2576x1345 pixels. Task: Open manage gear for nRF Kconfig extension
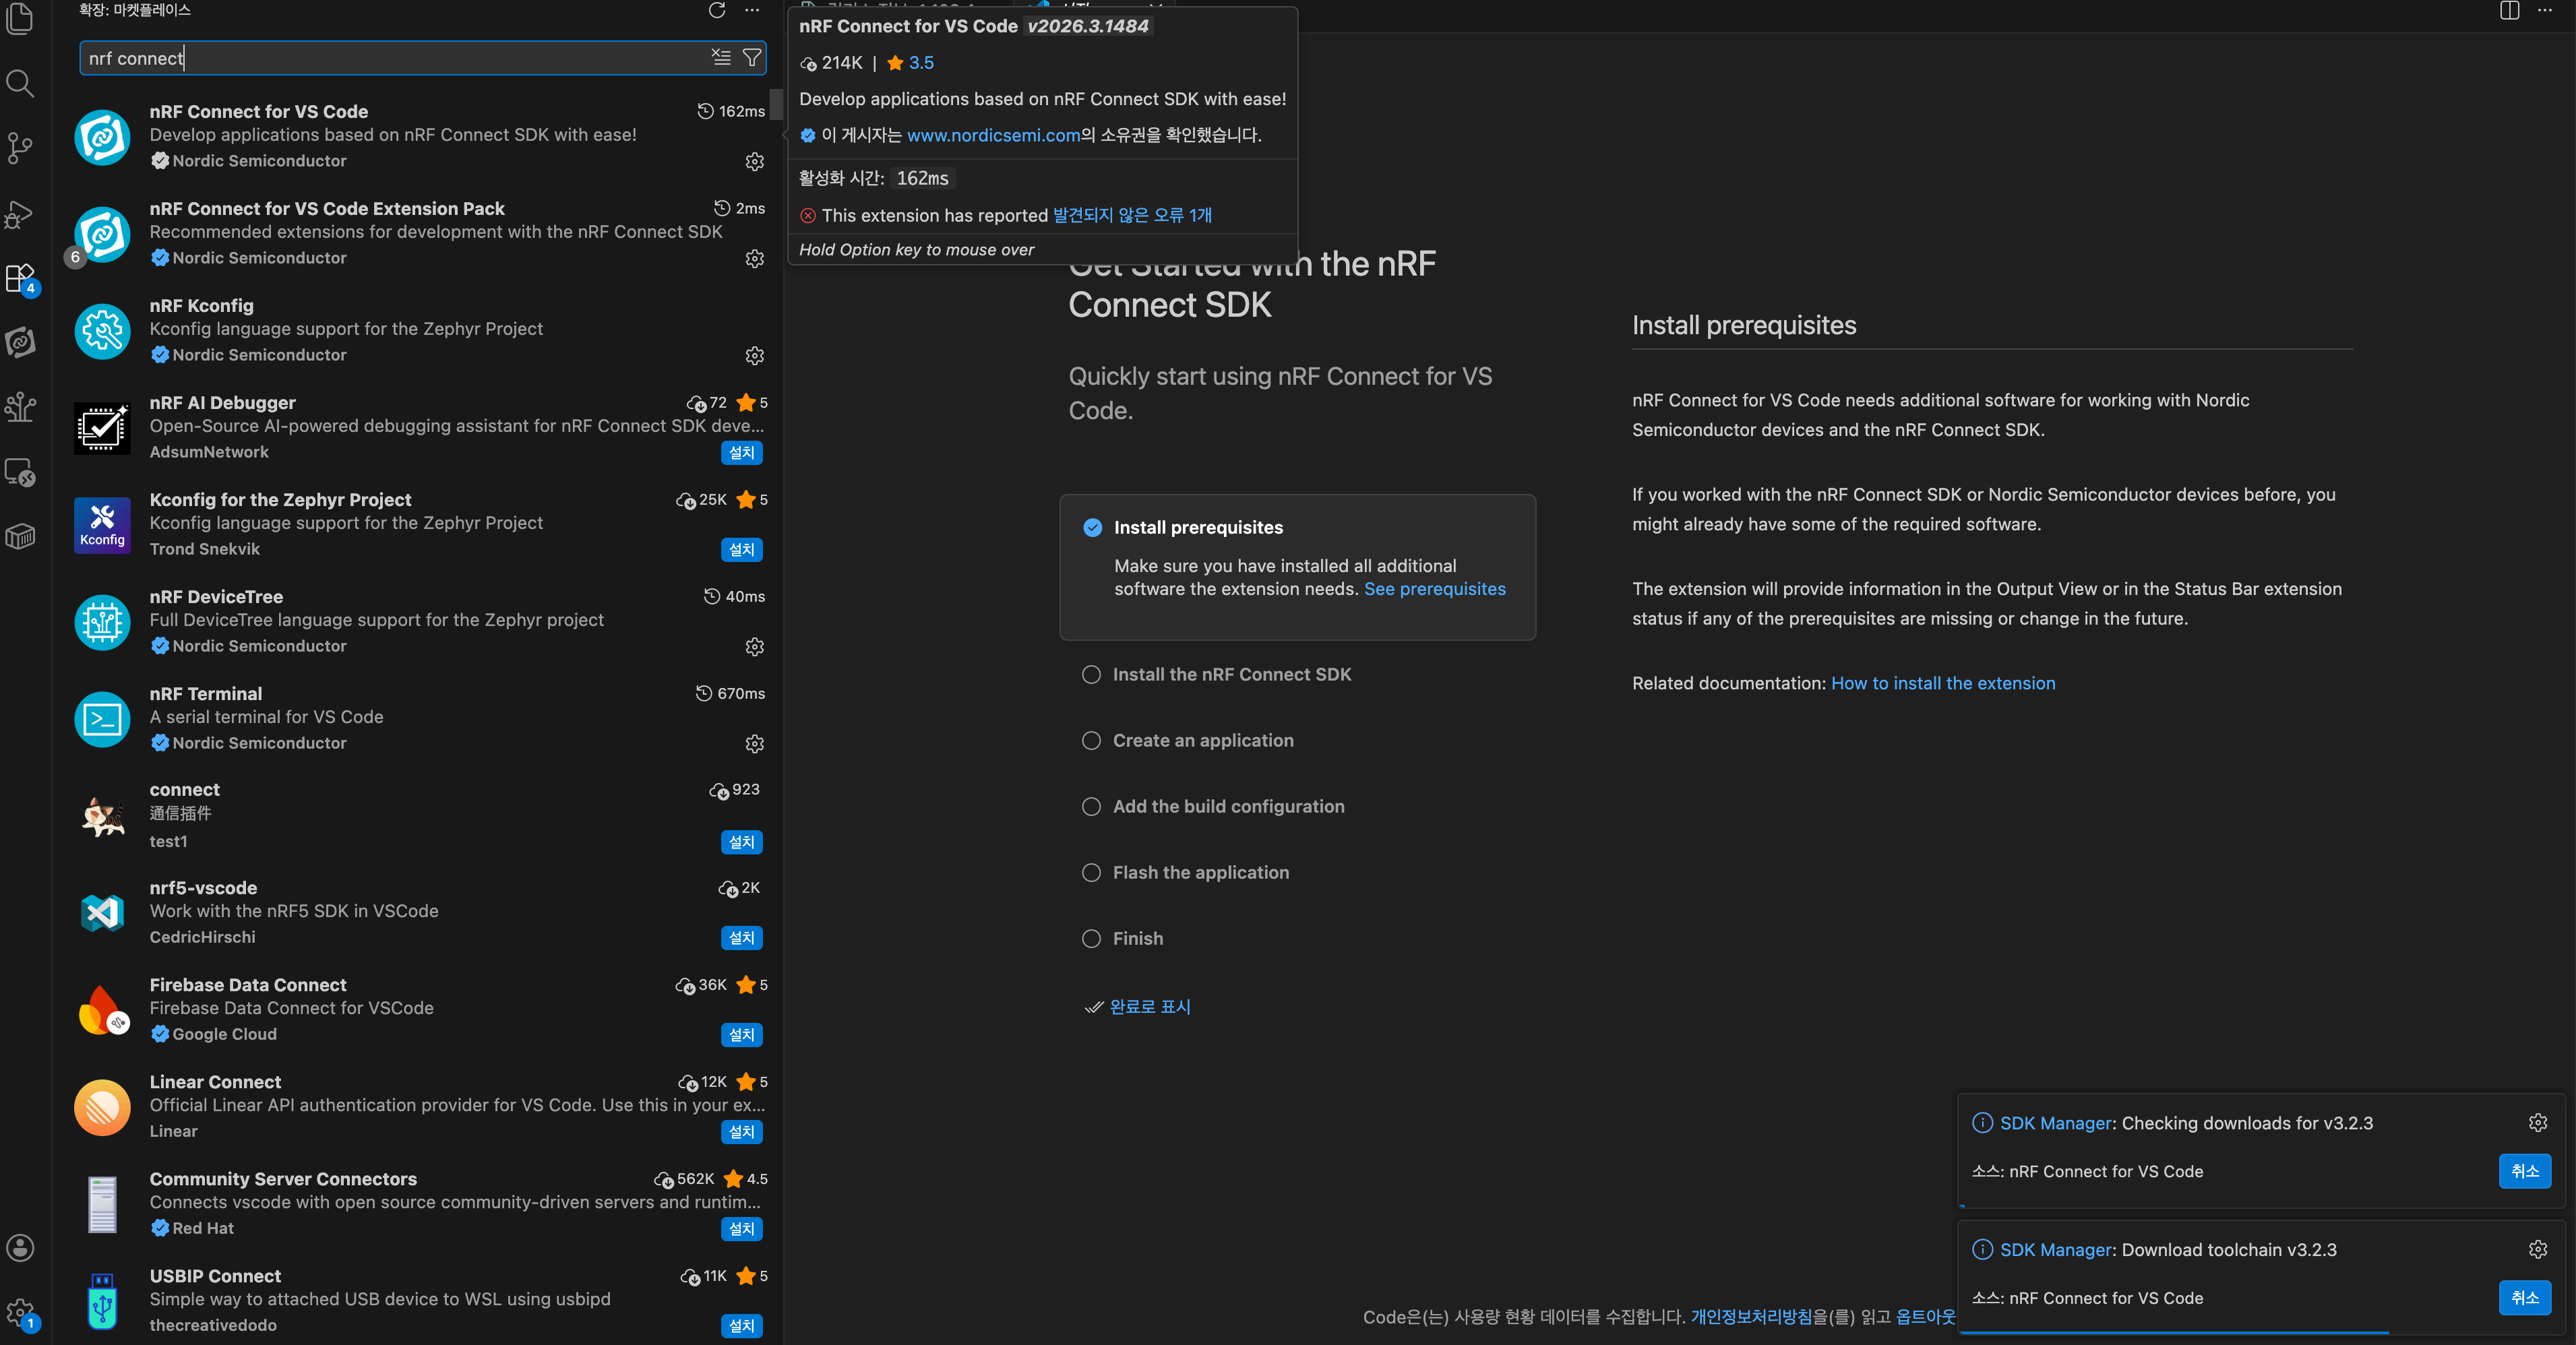pyautogui.click(x=755, y=356)
